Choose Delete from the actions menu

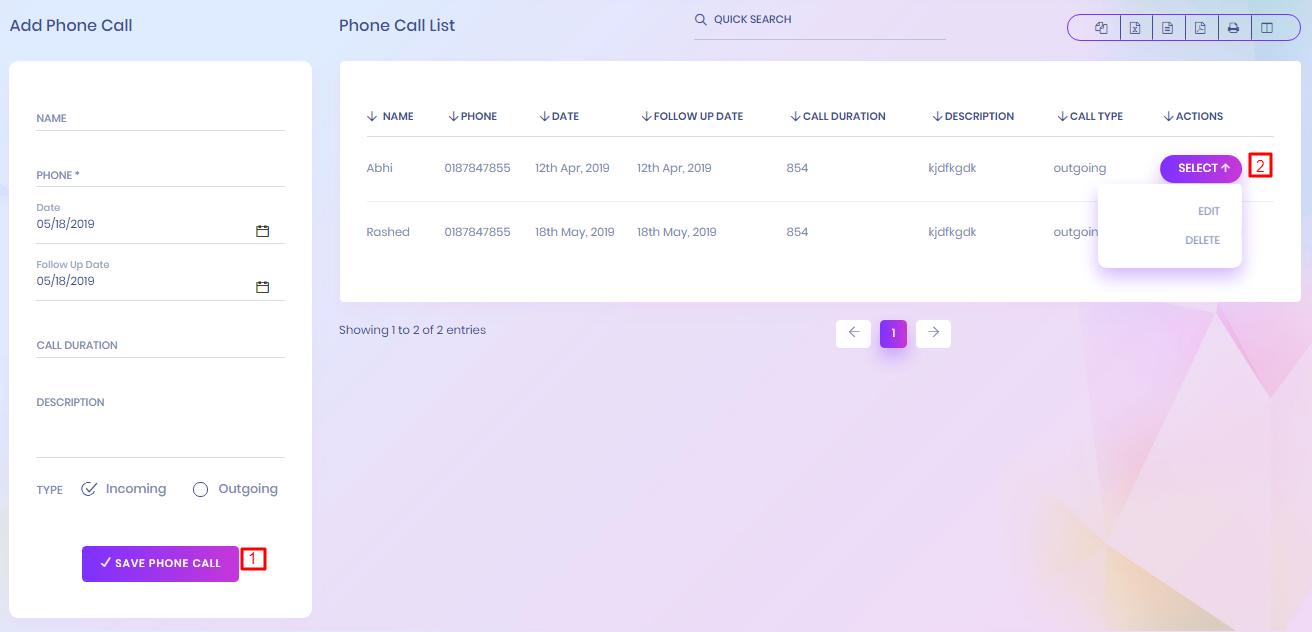(1202, 240)
